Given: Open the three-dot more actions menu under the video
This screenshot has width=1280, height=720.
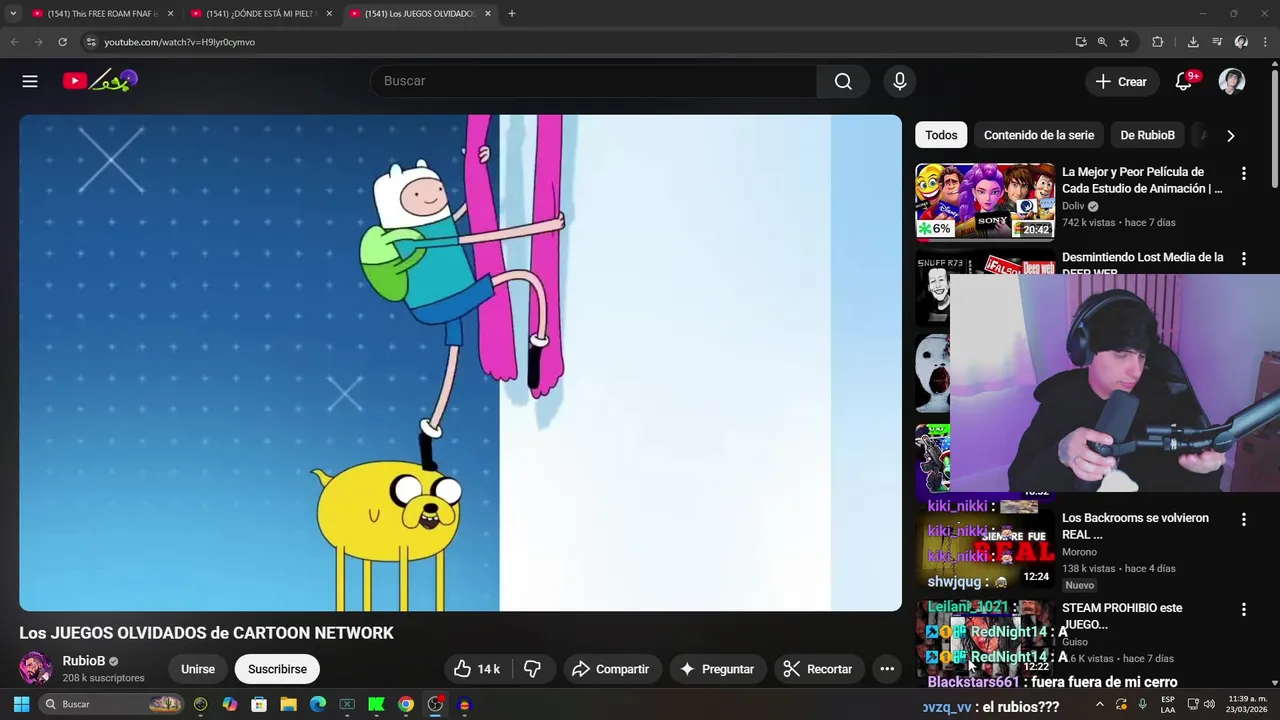Looking at the screenshot, I should click(887, 669).
